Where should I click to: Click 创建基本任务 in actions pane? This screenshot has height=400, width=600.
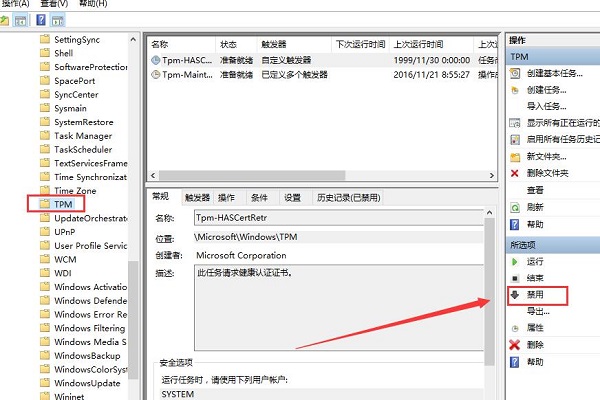555,73
